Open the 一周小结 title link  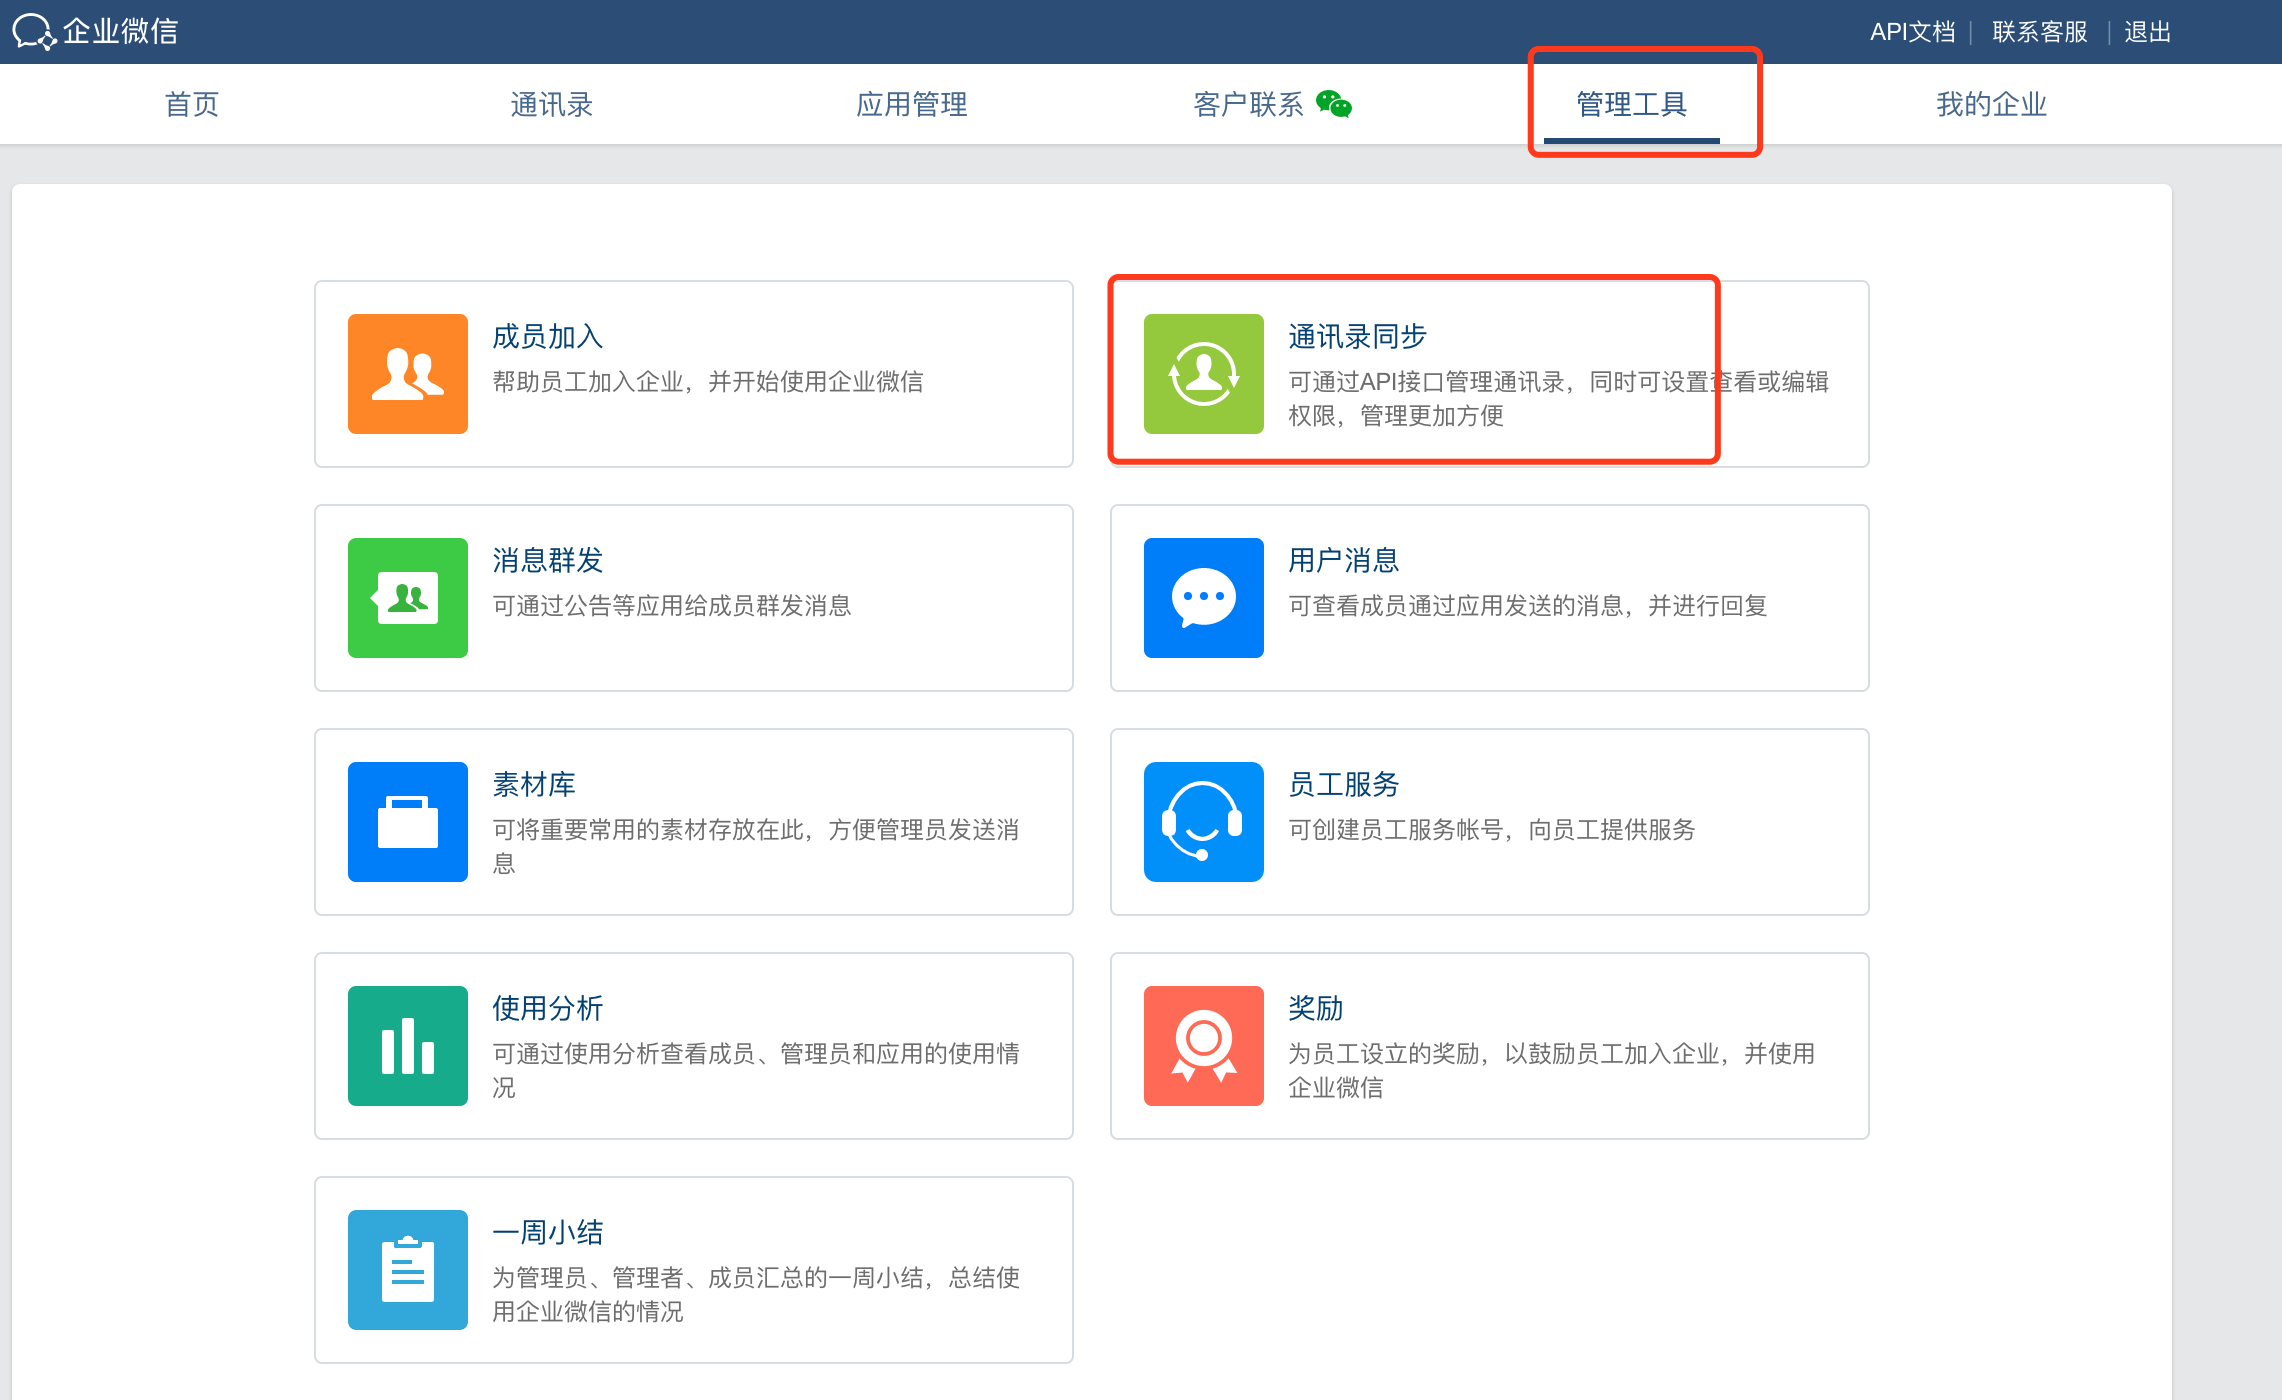click(x=548, y=1233)
